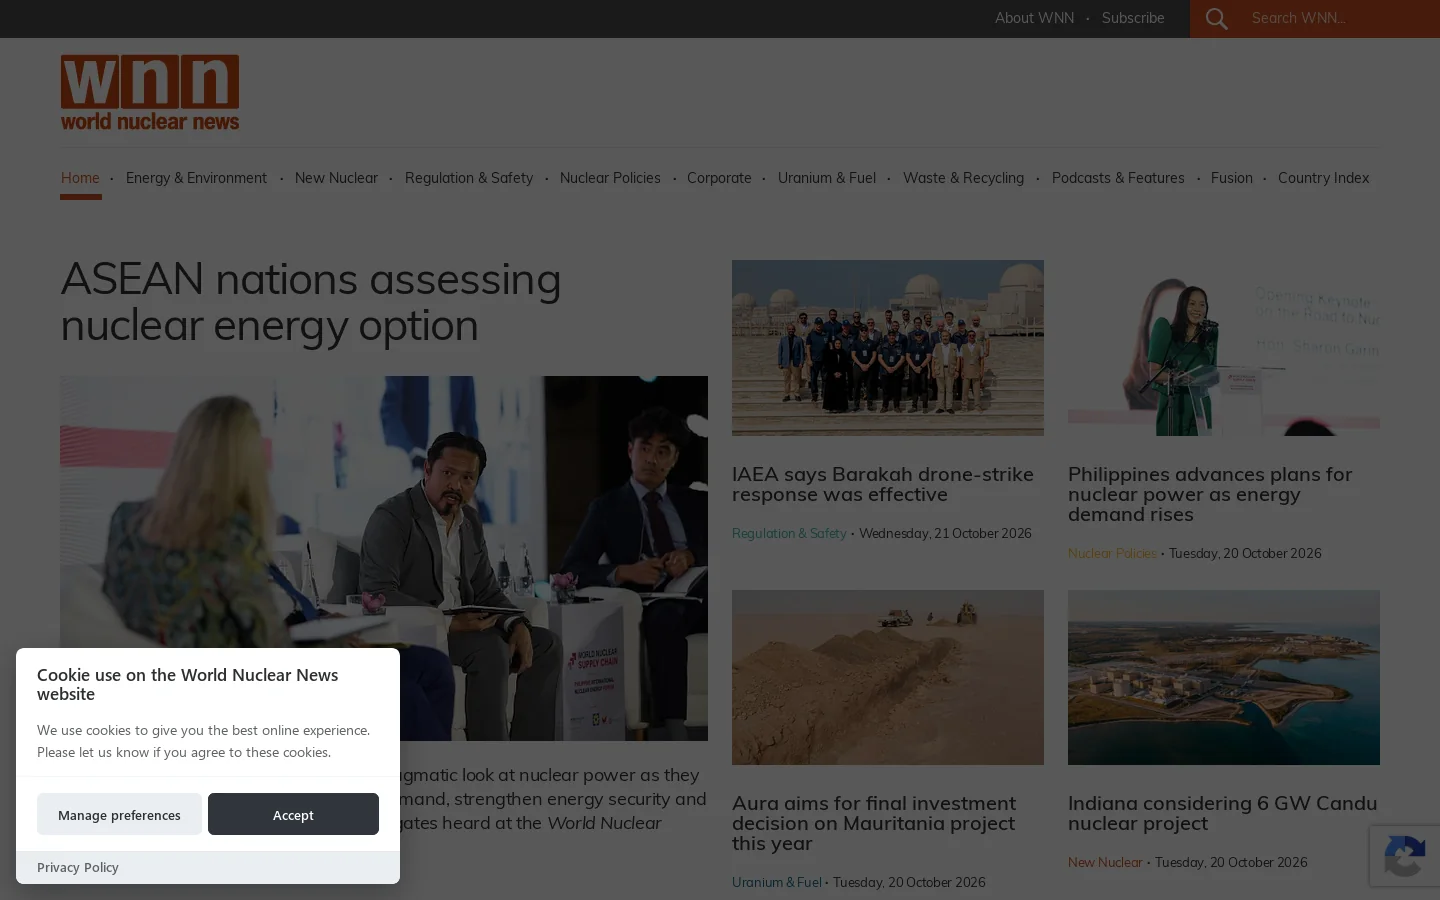
Task: Open Energy & Environment section
Action: [196, 178]
